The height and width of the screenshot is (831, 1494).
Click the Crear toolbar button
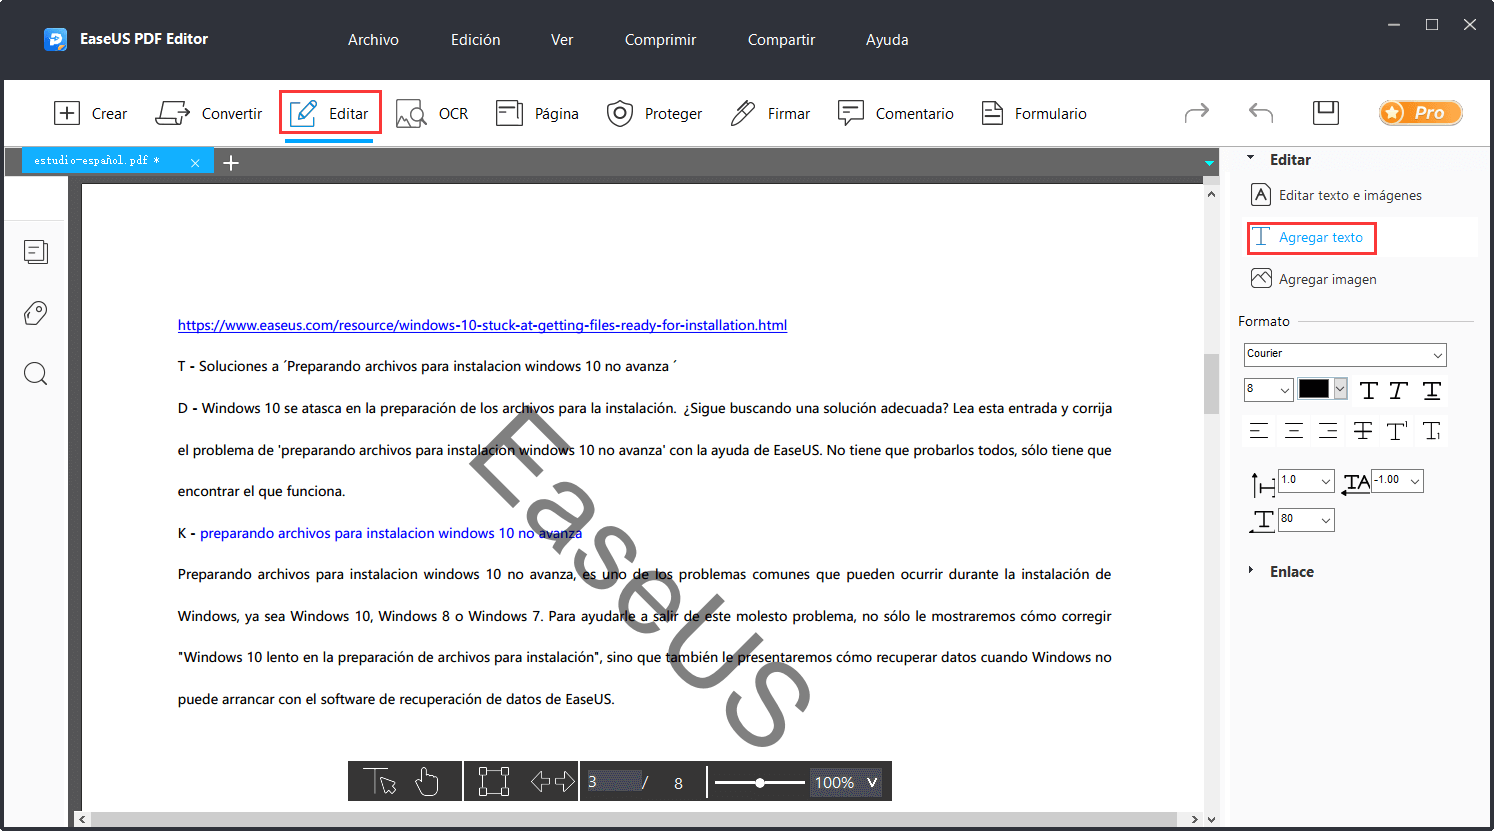[x=90, y=113]
